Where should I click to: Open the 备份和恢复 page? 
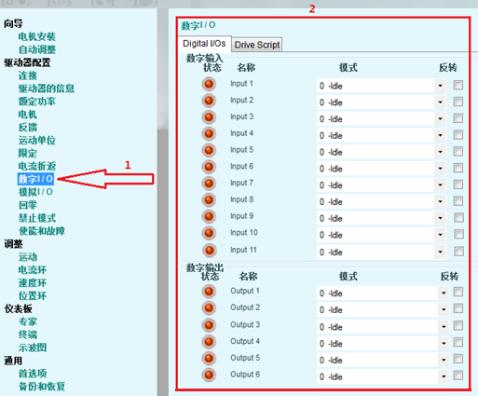(x=42, y=386)
